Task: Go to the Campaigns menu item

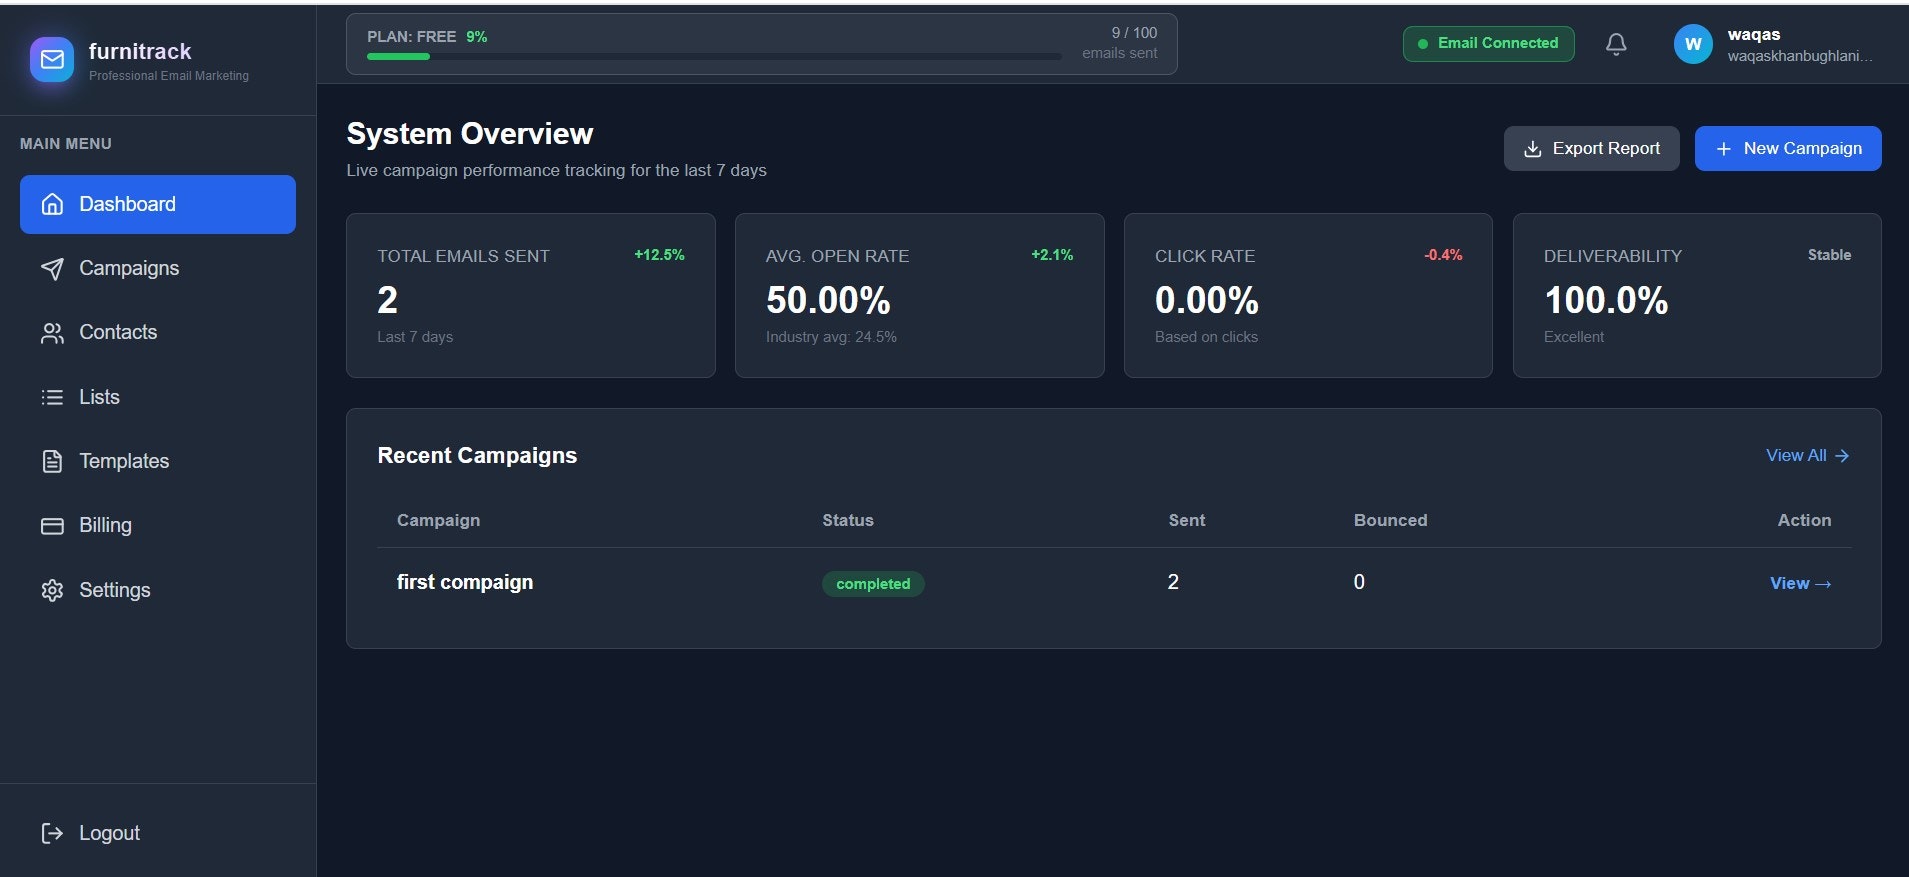Action: pos(158,268)
